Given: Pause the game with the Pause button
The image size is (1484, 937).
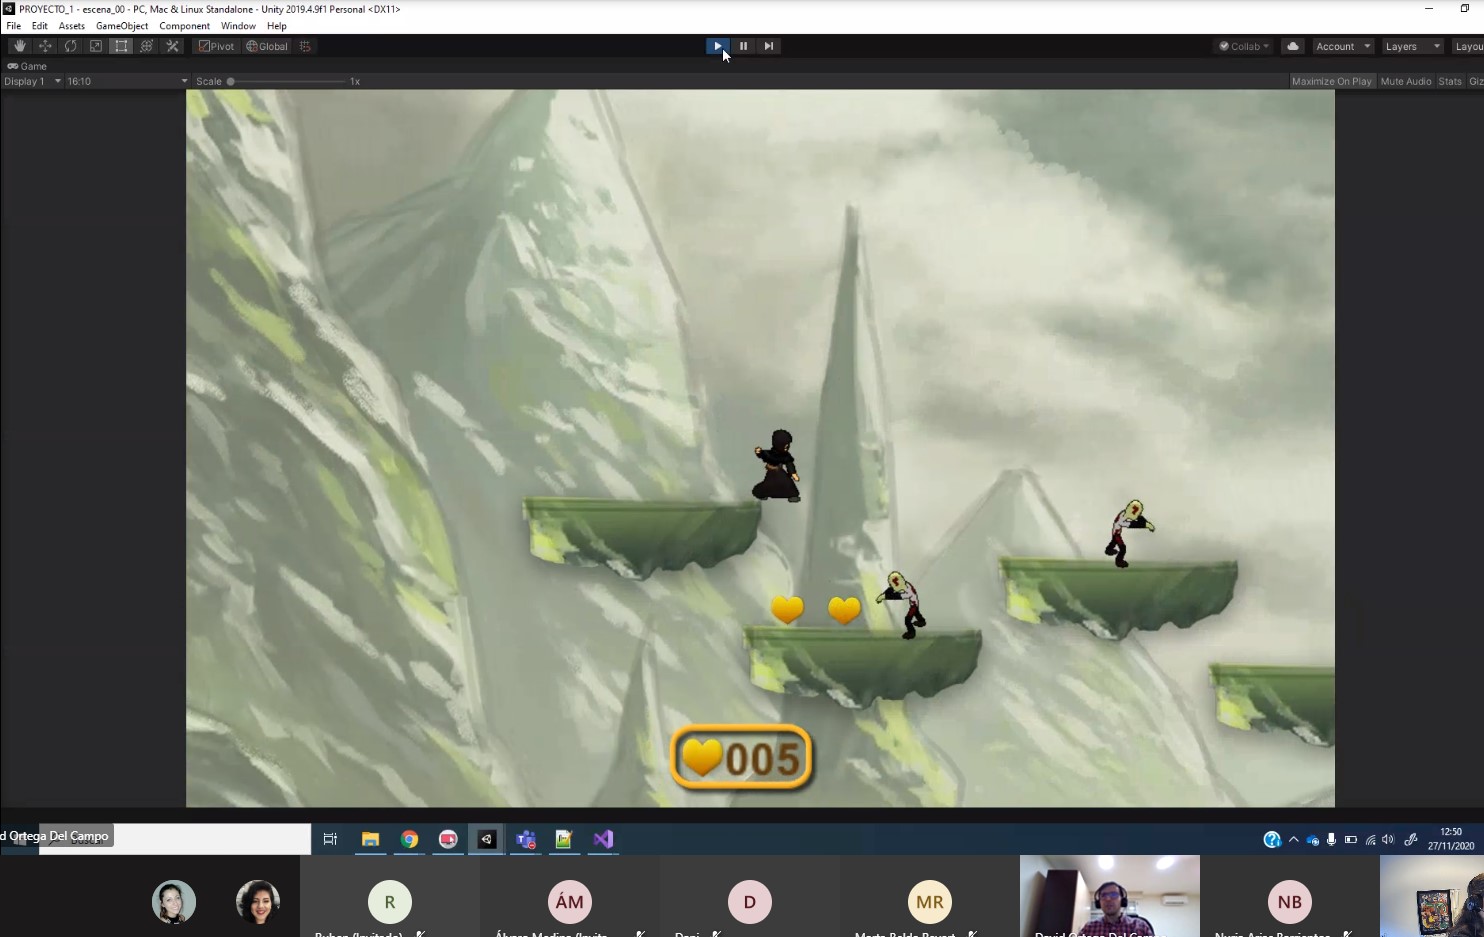Looking at the screenshot, I should click(x=743, y=46).
